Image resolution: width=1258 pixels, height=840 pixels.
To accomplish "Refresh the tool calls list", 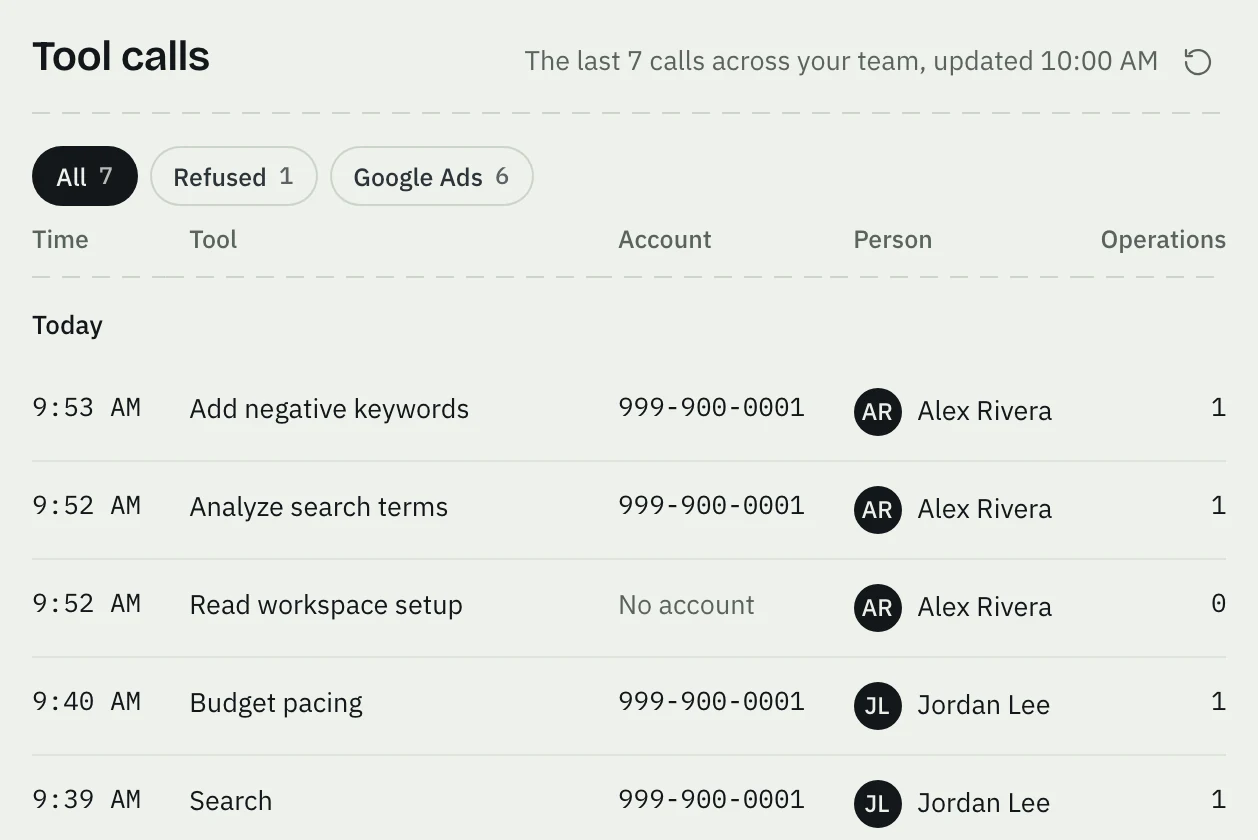I will point(1197,62).
